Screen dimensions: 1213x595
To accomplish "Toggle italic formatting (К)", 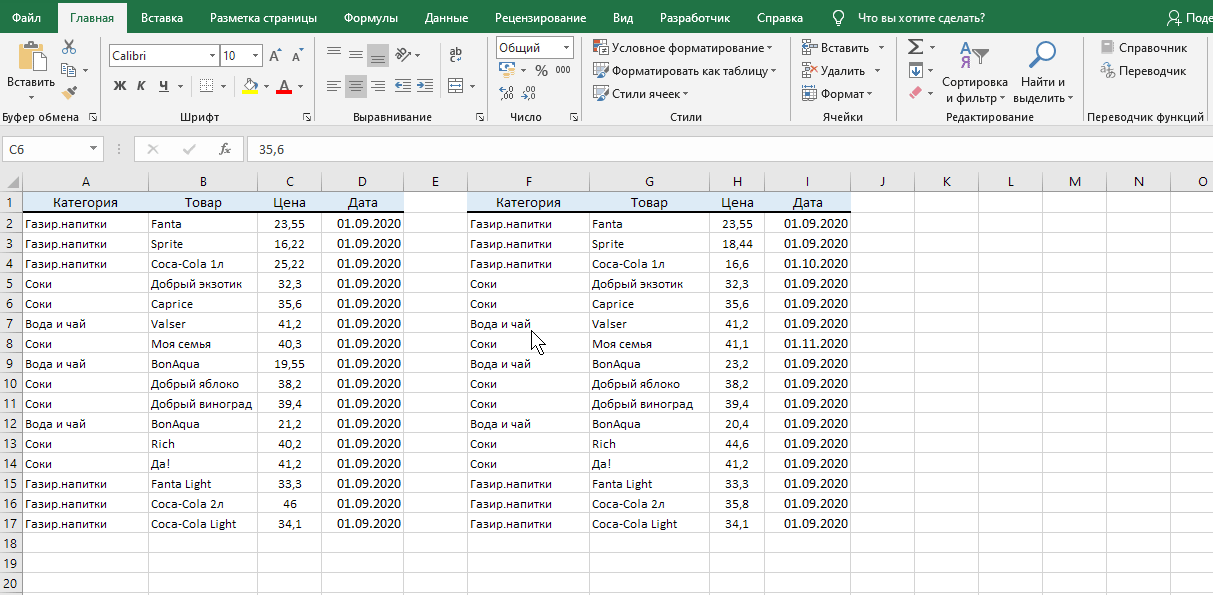I will 141,86.
